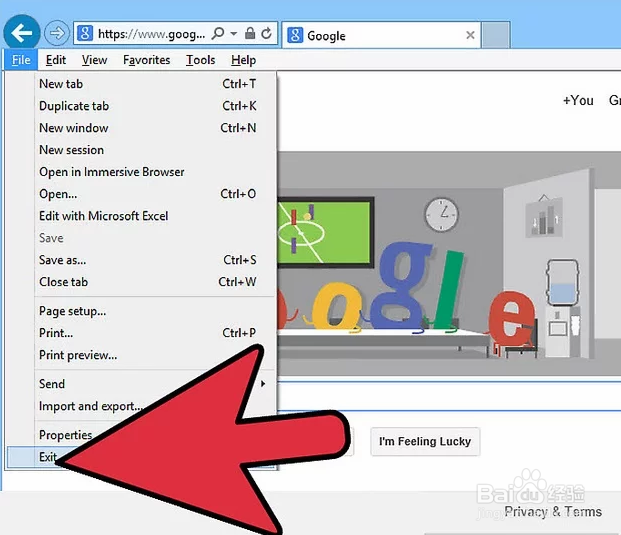Click the search magnifier in address bar
This screenshot has height=535, width=621.
pyautogui.click(x=217, y=33)
